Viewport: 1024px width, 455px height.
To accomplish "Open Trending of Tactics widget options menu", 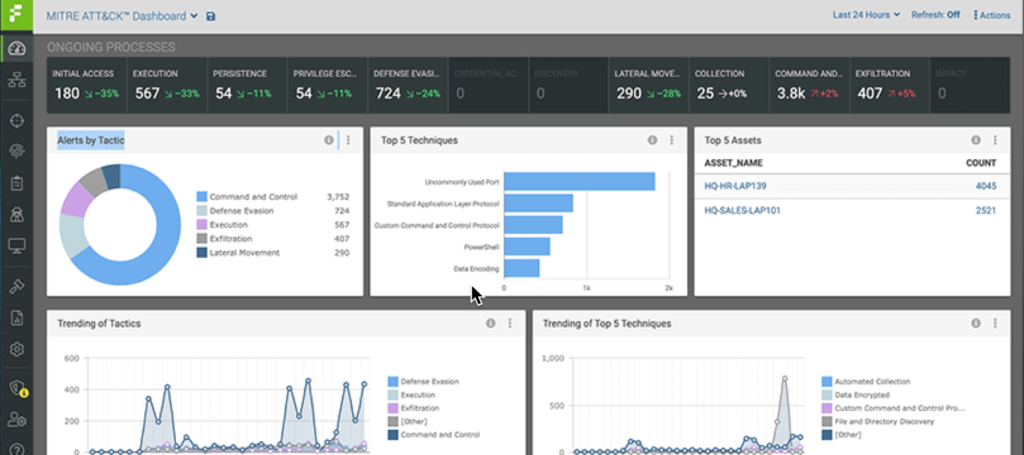I will point(510,323).
